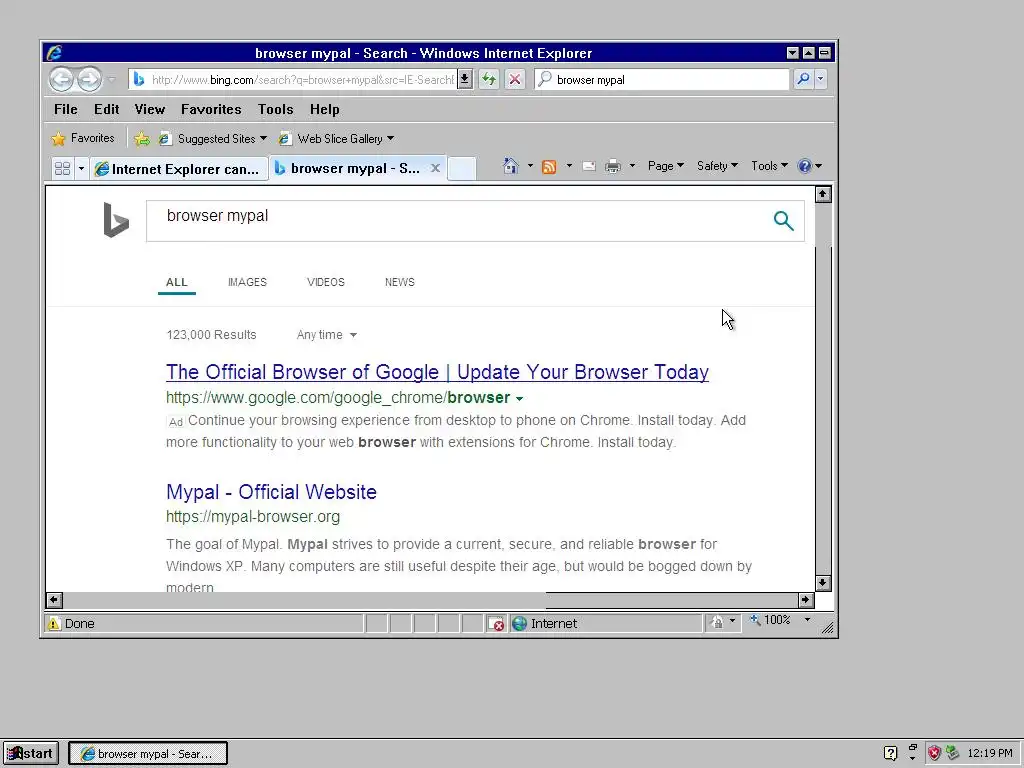Click the Help question mark icon
1024x768 pixels.
(805, 166)
